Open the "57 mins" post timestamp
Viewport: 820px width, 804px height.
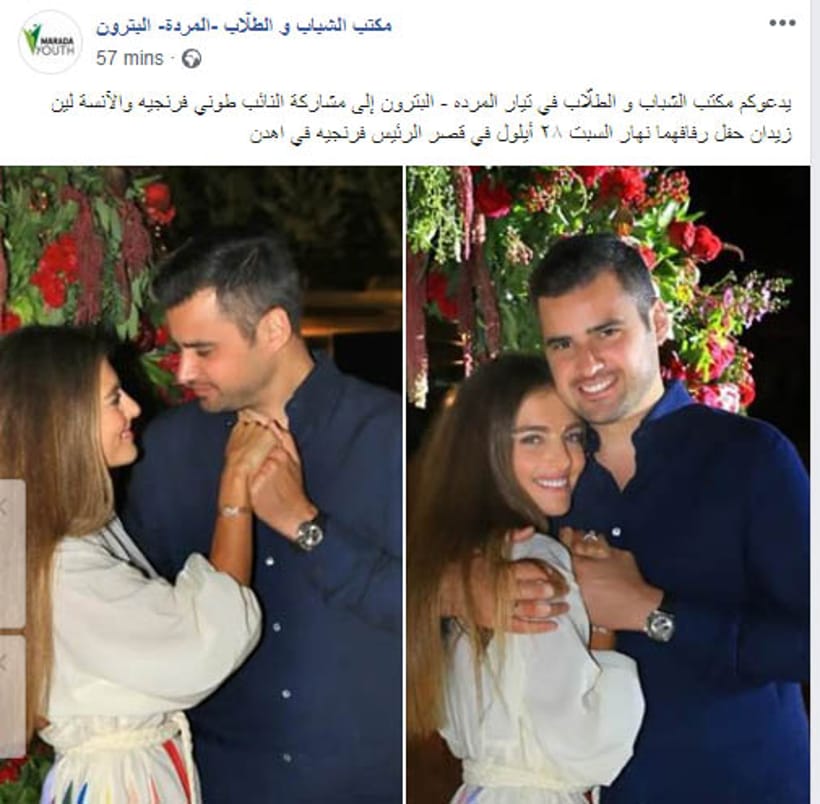pyautogui.click(x=130, y=58)
